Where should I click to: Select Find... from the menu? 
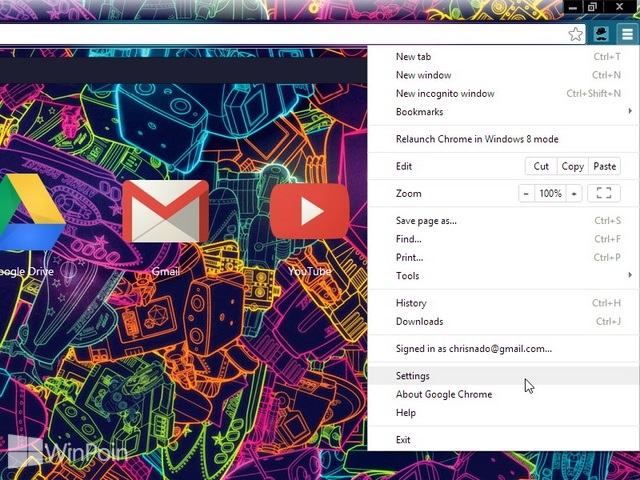(x=504, y=239)
